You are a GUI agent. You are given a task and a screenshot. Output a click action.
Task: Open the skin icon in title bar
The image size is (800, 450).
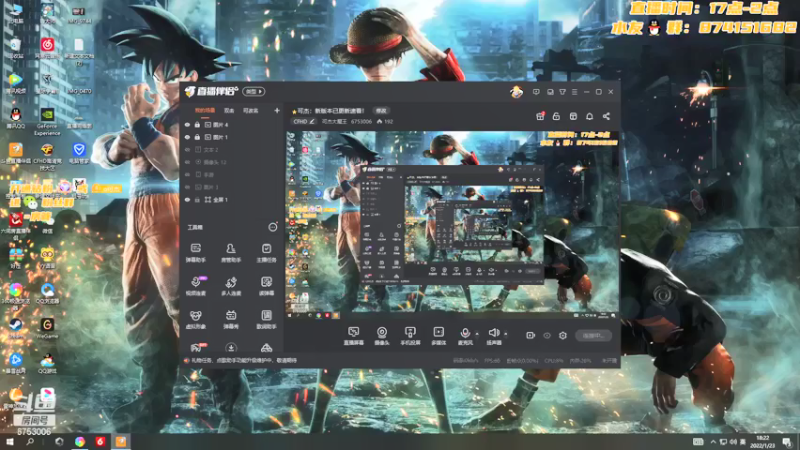click(562, 92)
